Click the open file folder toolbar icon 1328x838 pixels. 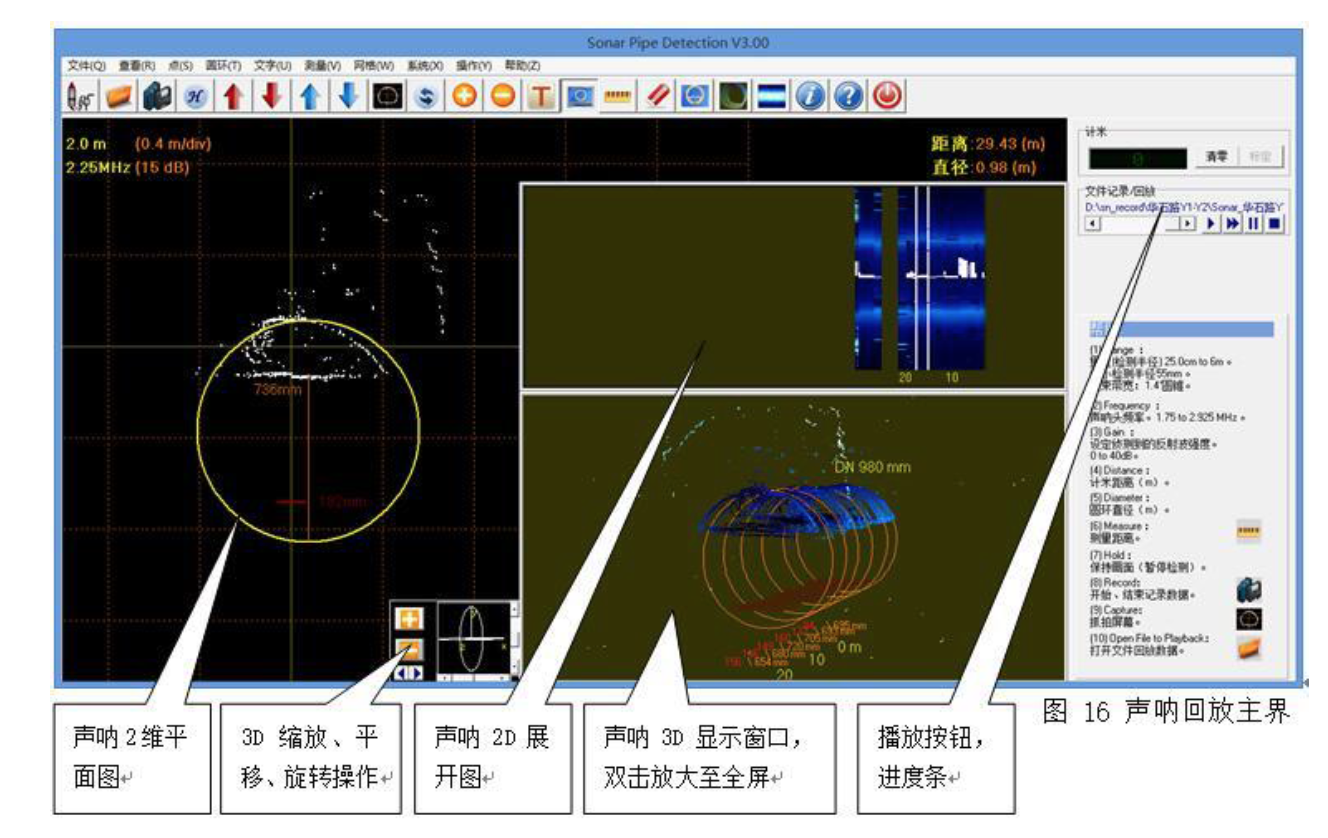tap(119, 96)
